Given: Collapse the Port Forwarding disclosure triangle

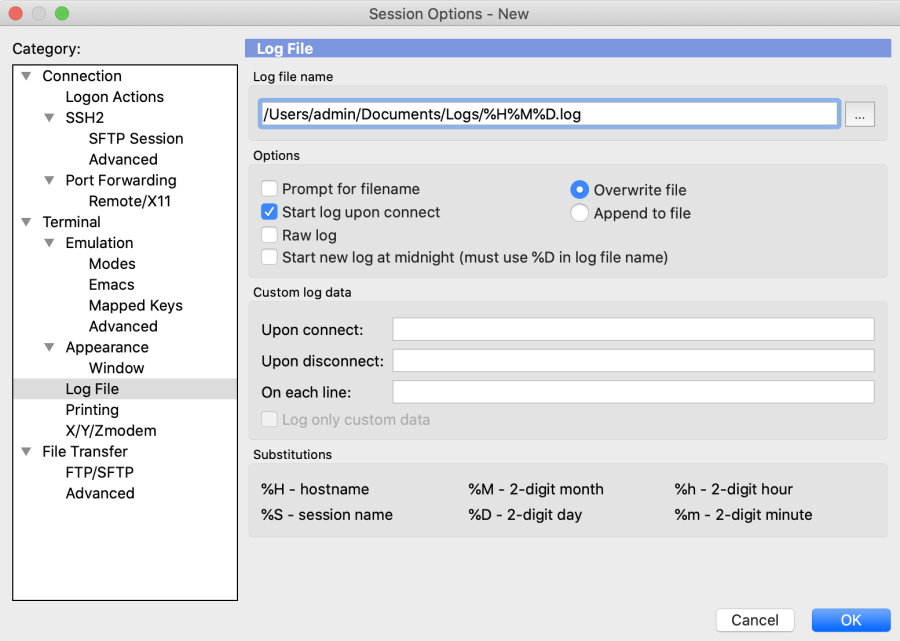Looking at the screenshot, I should click(x=49, y=180).
